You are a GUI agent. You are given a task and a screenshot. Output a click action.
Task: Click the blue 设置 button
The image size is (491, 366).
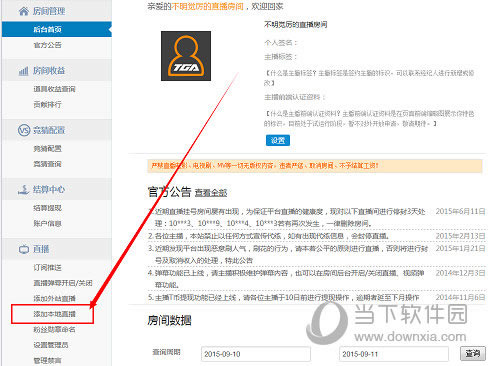click(278, 140)
